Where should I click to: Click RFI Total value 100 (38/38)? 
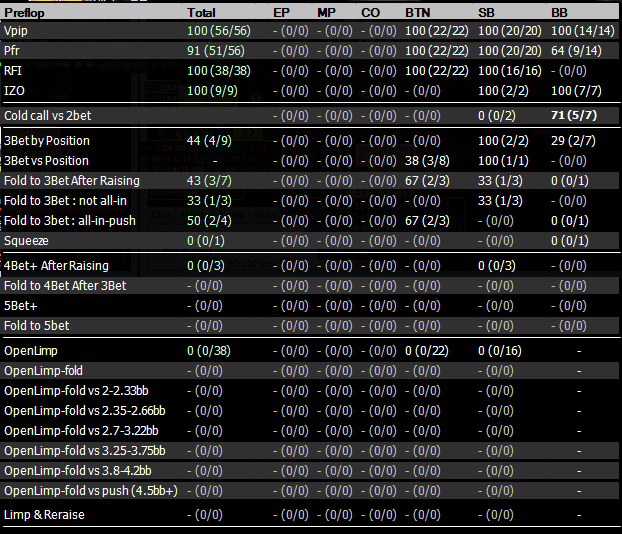click(219, 71)
